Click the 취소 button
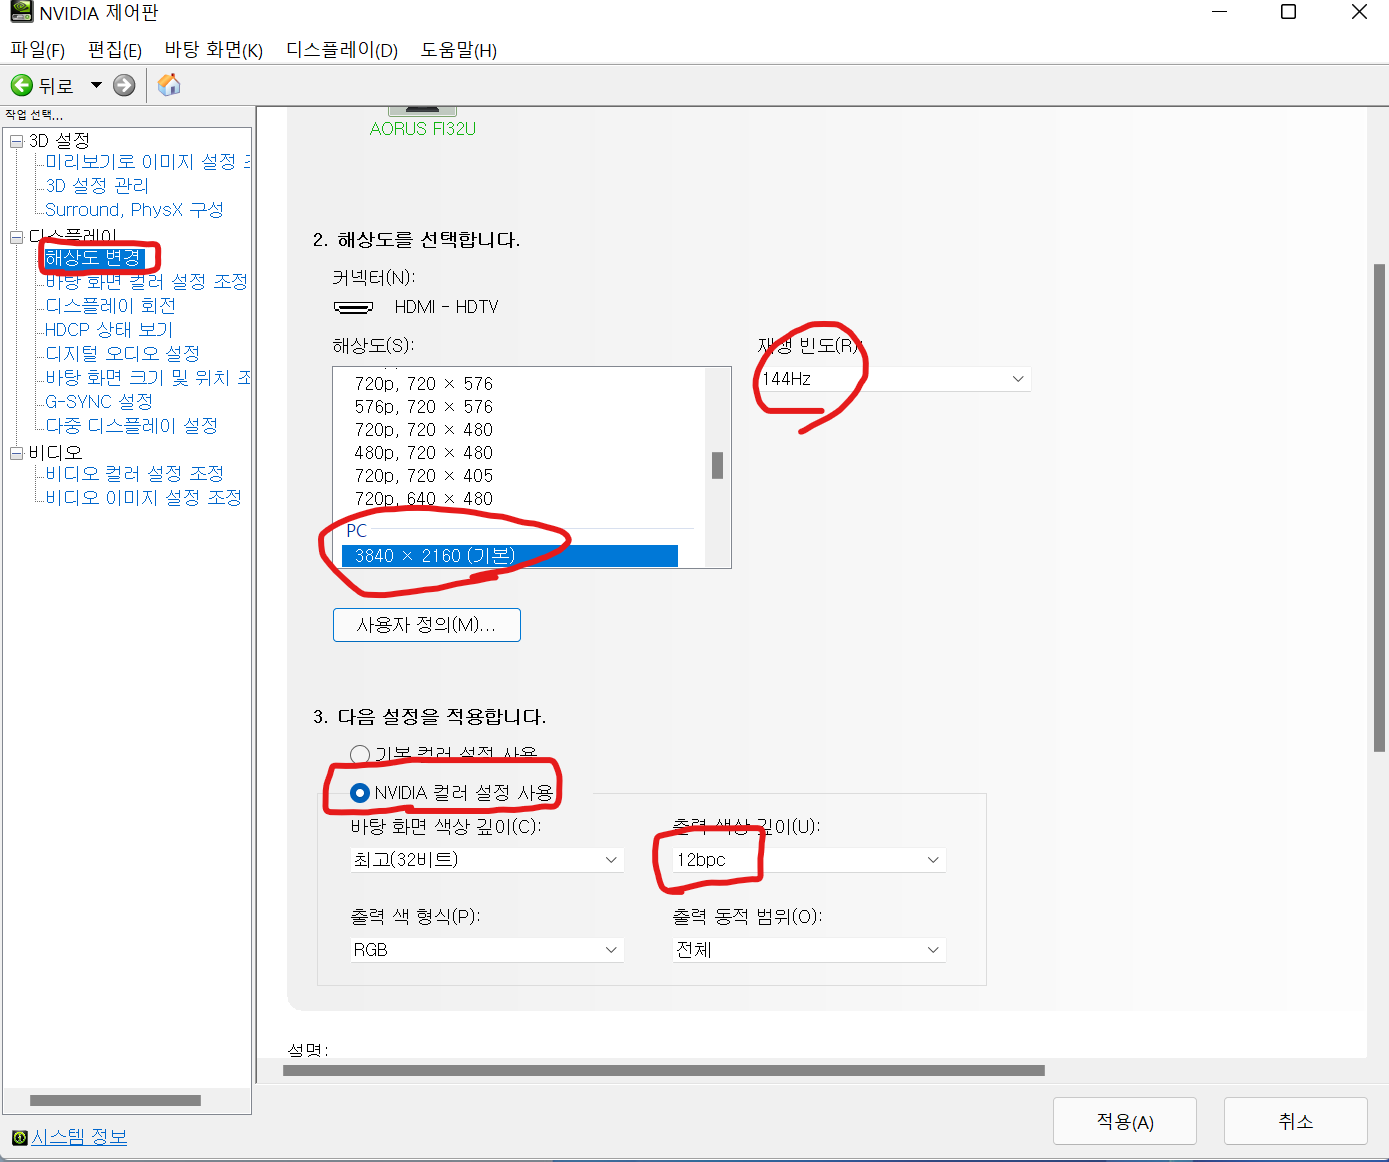 (1296, 1121)
